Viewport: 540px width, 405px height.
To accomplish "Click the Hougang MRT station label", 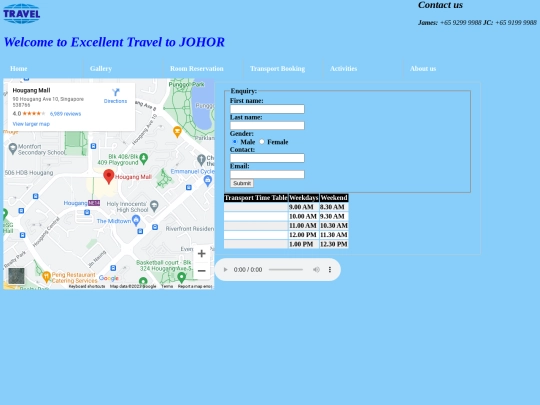I will (x=82, y=203).
